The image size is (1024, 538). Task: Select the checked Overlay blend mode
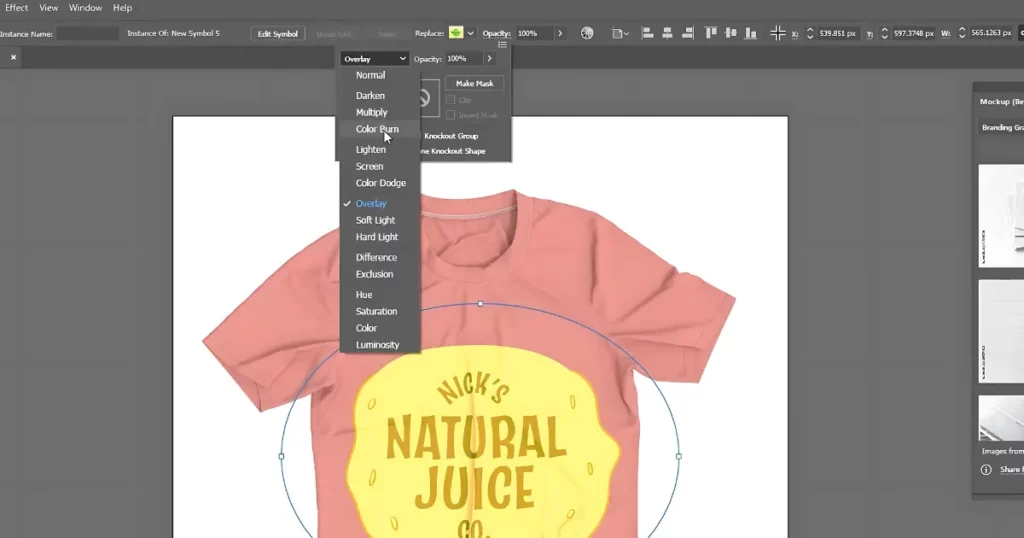click(379, 204)
